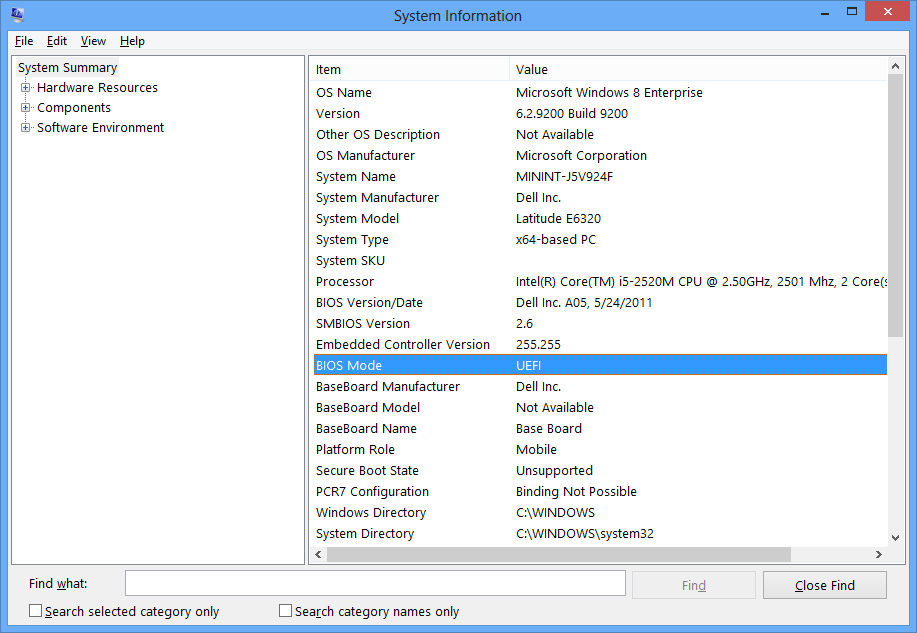Enable Search selected category only checkbox
The width and height of the screenshot is (917, 633).
point(36,611)
